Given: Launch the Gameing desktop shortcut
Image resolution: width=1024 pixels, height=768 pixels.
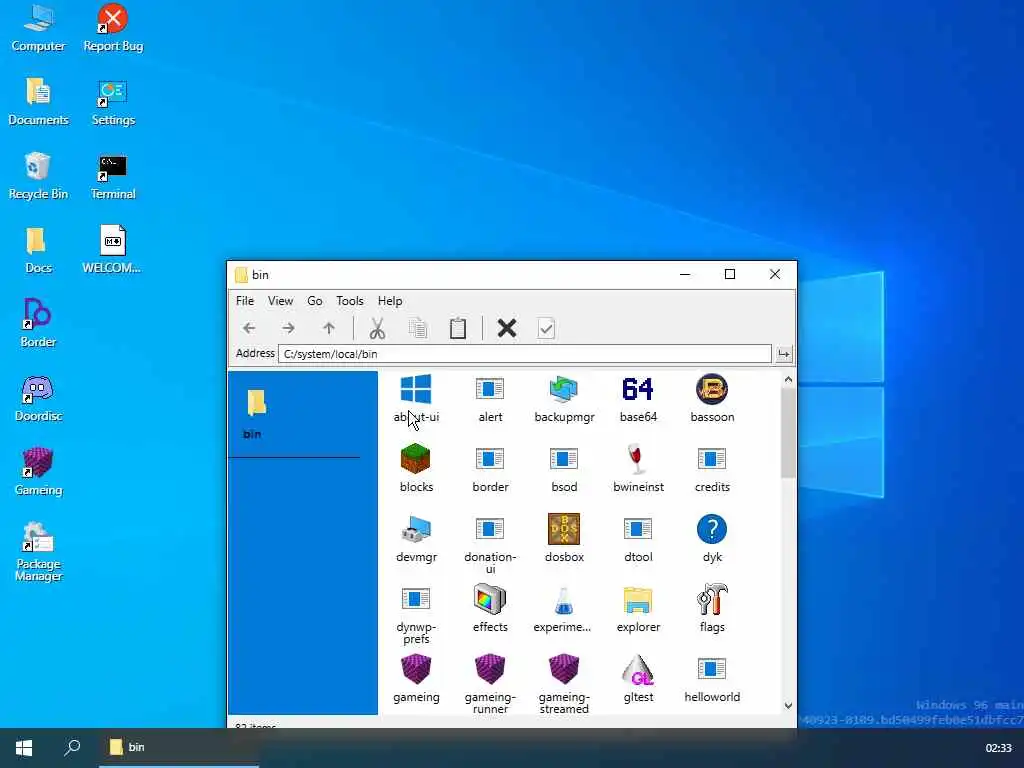Looking at the screenshot, I should (x=39, y=472).
